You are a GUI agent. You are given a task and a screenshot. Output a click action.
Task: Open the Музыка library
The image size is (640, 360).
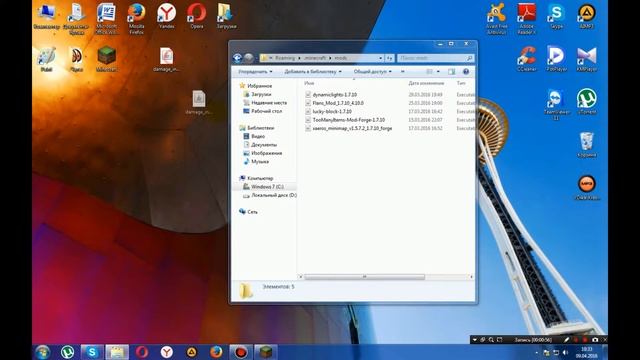point(260,162)
